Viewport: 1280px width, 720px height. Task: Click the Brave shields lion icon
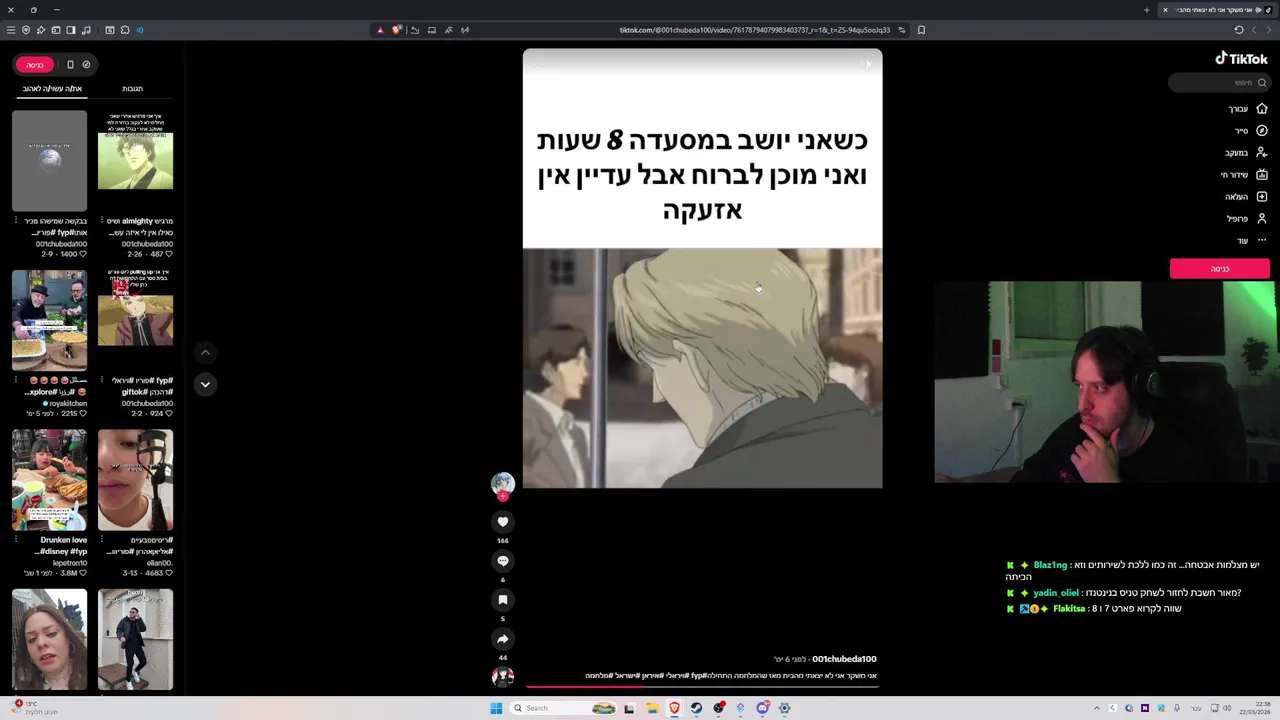[396, 30]
